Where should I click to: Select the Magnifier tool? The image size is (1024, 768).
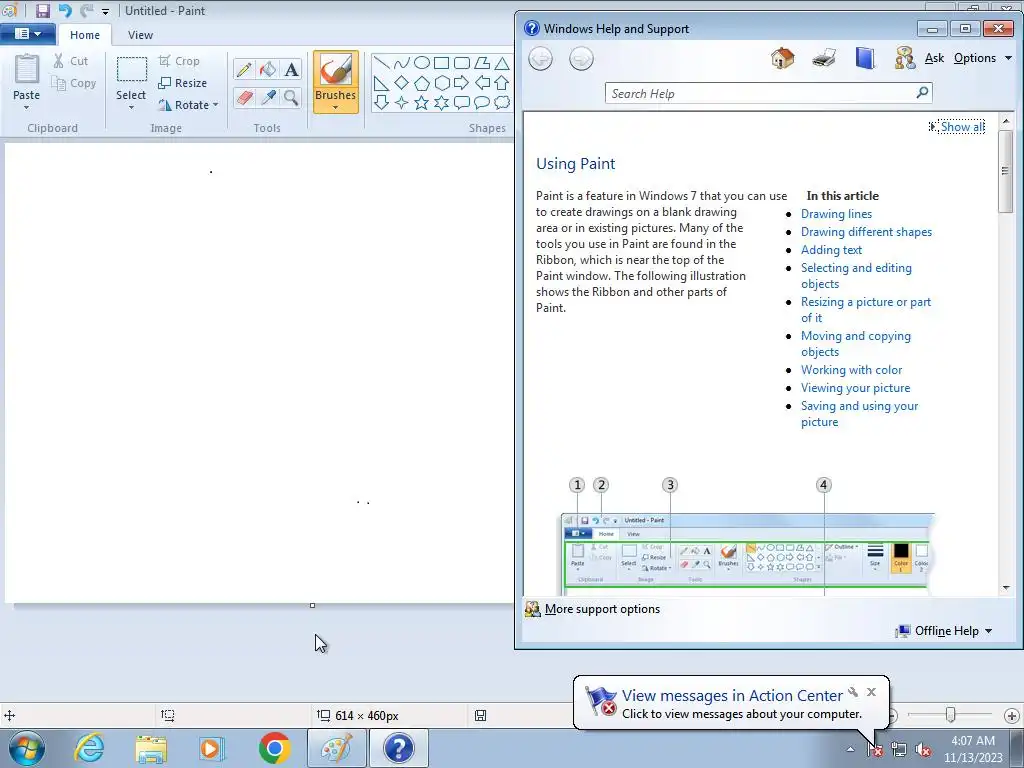click(291, 98)
